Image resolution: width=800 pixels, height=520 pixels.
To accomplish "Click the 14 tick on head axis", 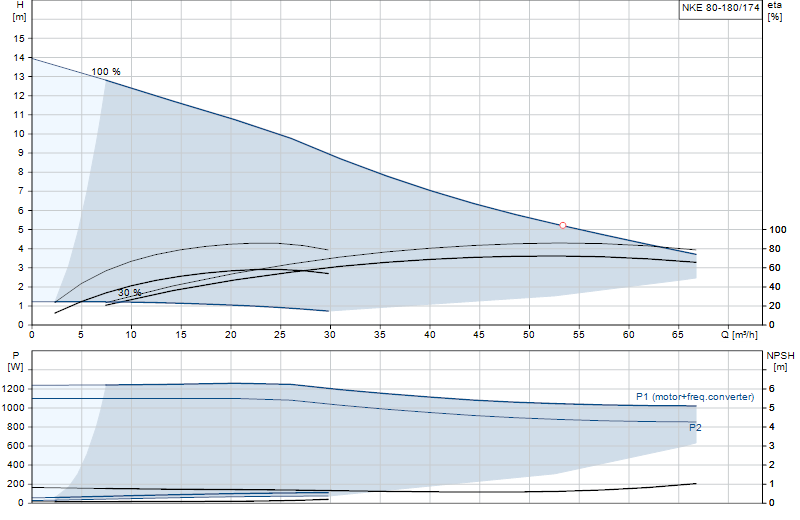I will coord(19,58).
